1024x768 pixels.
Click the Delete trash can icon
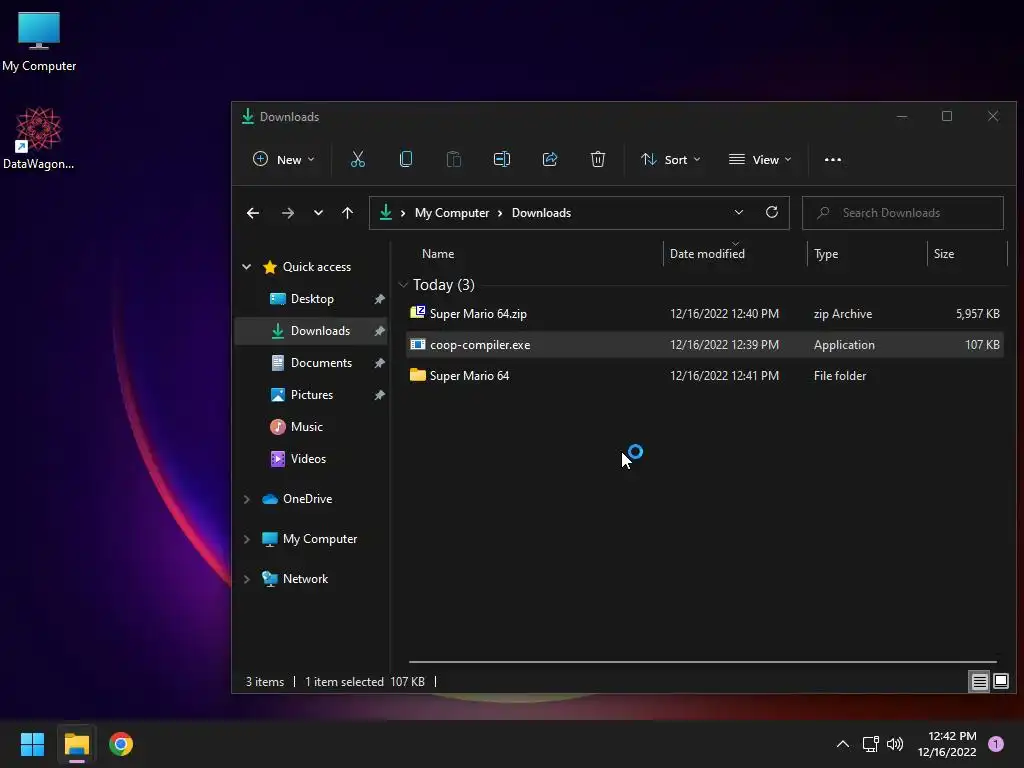[598, 159]
